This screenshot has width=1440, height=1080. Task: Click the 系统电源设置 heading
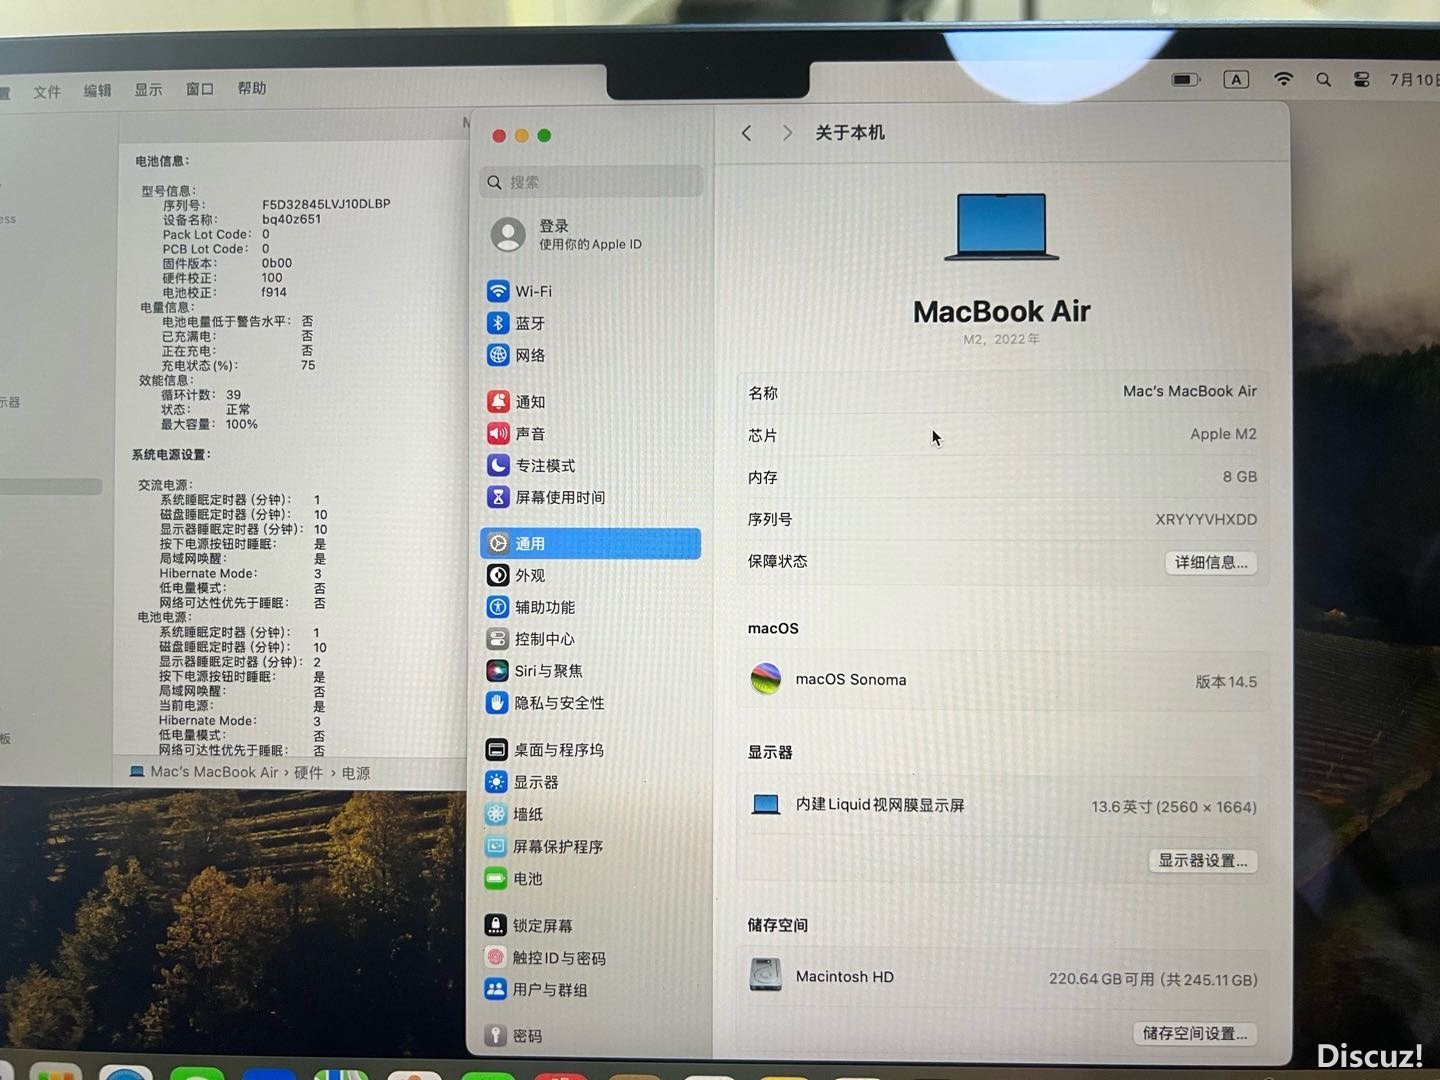click(x=171, y=455)
